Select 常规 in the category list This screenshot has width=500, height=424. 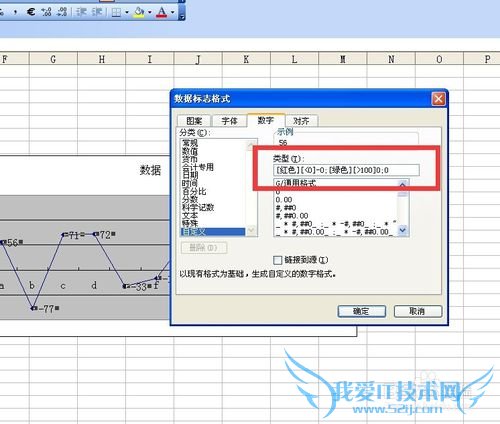point(190,143)
